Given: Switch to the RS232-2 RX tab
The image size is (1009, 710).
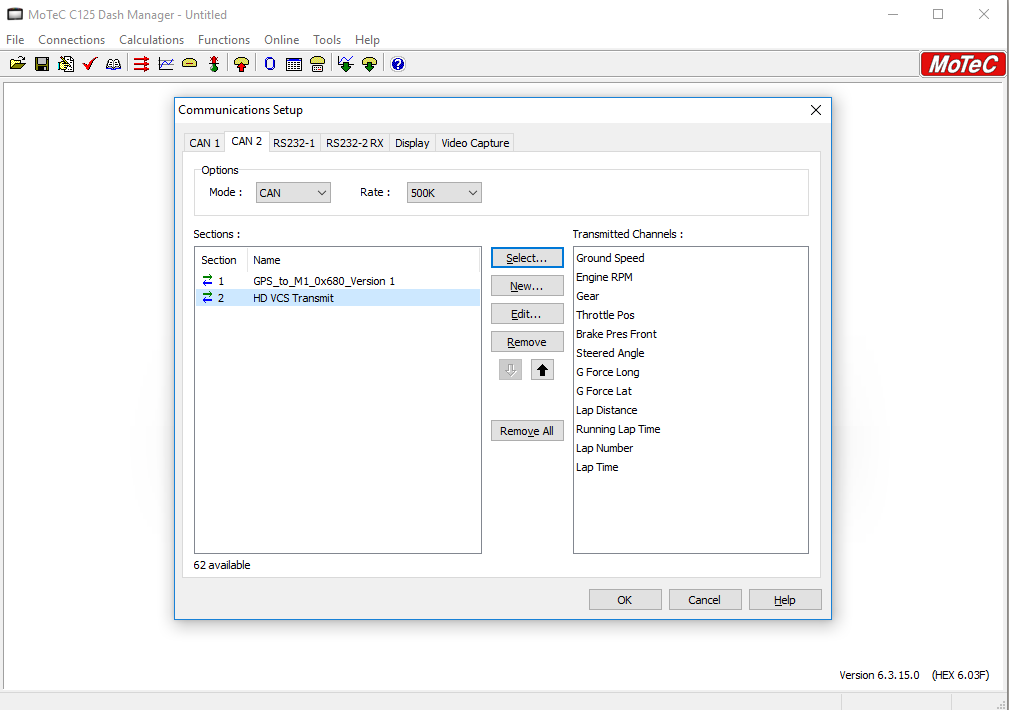Looking at the screenshot, I should pyautogui.click(x=355, y=143).
